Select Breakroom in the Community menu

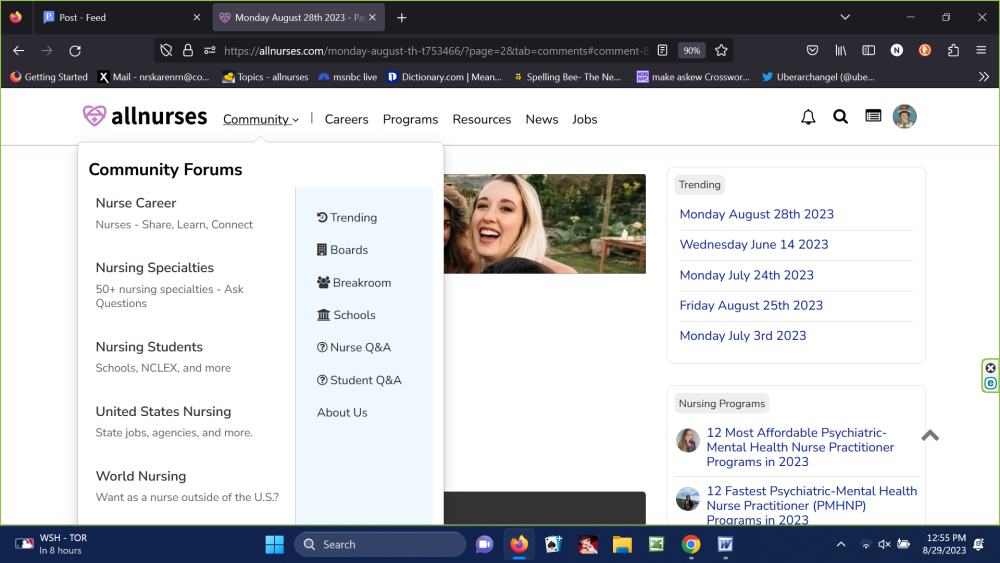click(x=353, y=283)
